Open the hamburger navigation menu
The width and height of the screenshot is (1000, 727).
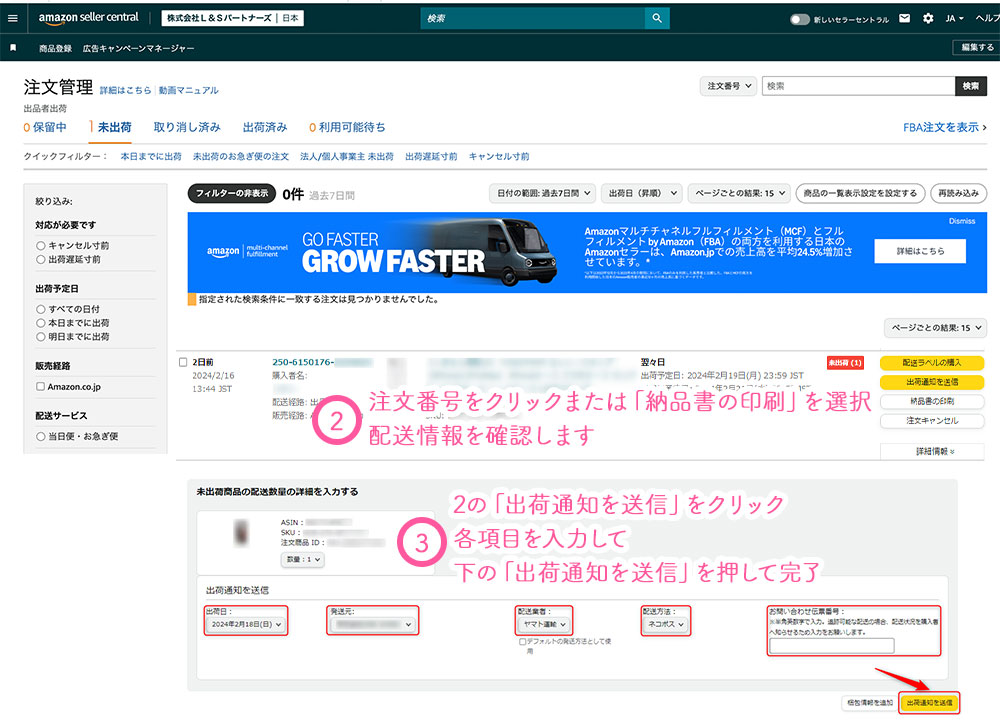coord(13,18)
